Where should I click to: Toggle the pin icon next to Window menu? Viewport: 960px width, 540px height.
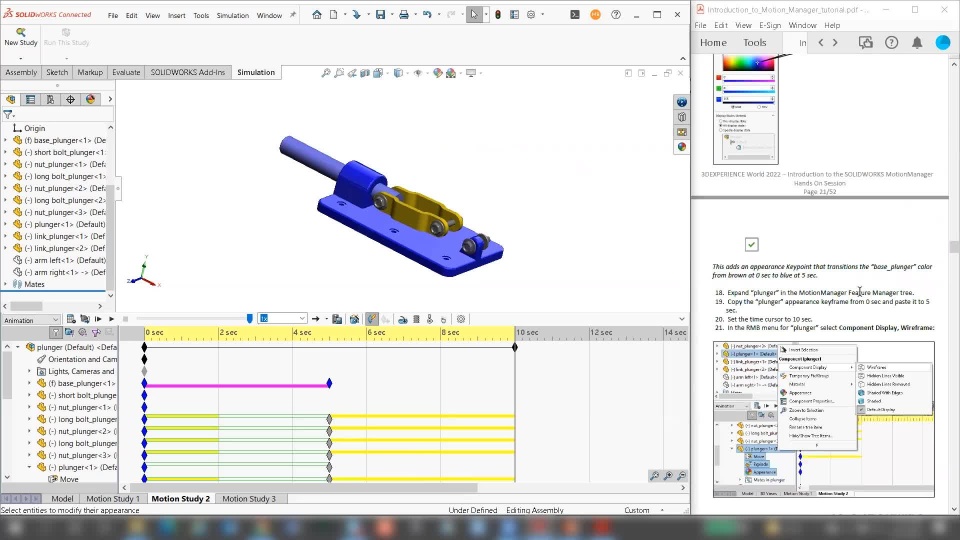click(293, 15)
